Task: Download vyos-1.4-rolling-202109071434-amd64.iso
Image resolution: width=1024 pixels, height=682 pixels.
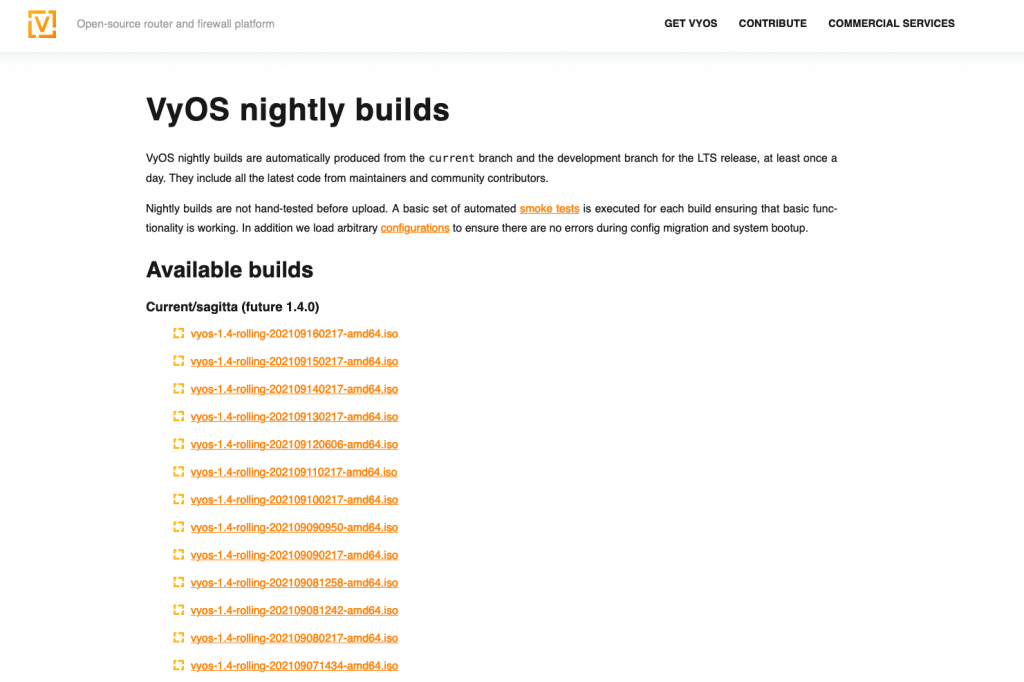Action: tap(294, 666)
